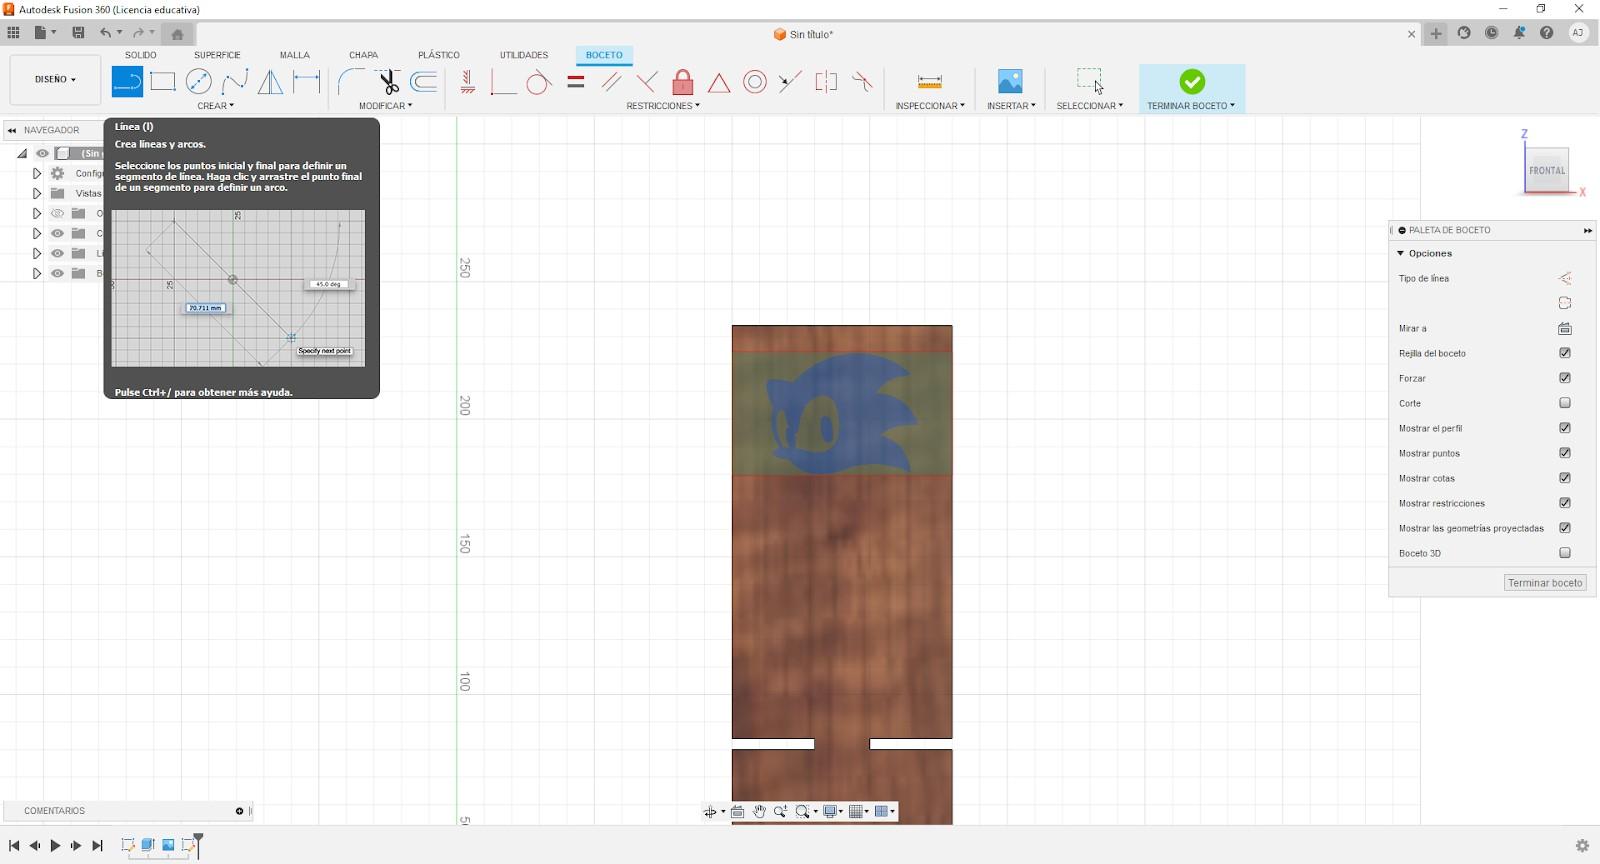Switch to the SUPERFICIE tab
Viewport: 1600px width, 864px height.
tap(217, 55)
